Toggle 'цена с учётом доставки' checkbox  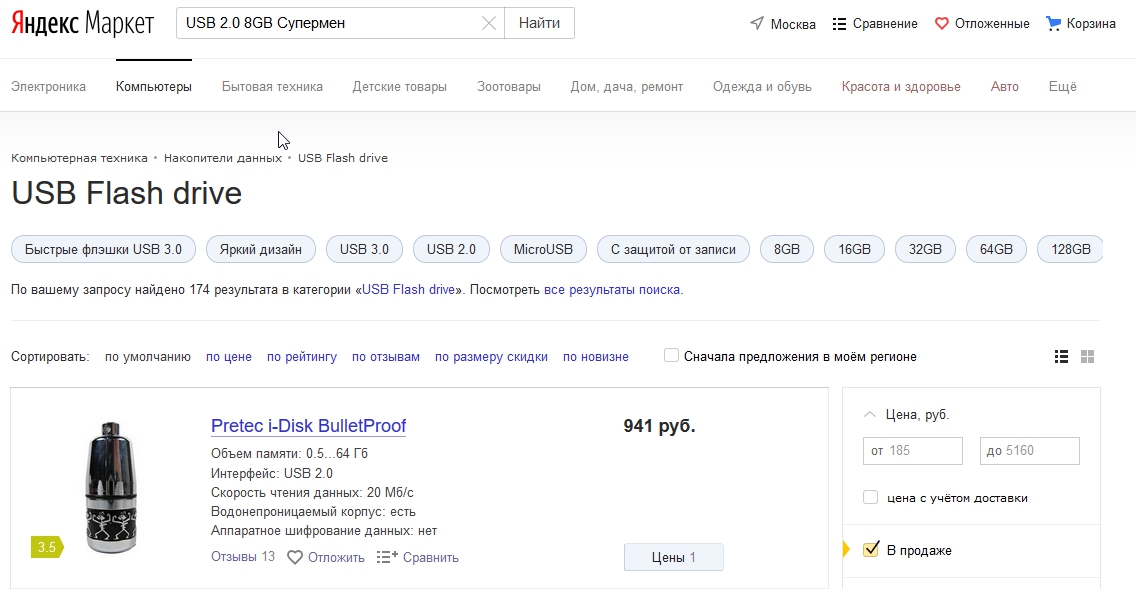(x=871, y=498)
